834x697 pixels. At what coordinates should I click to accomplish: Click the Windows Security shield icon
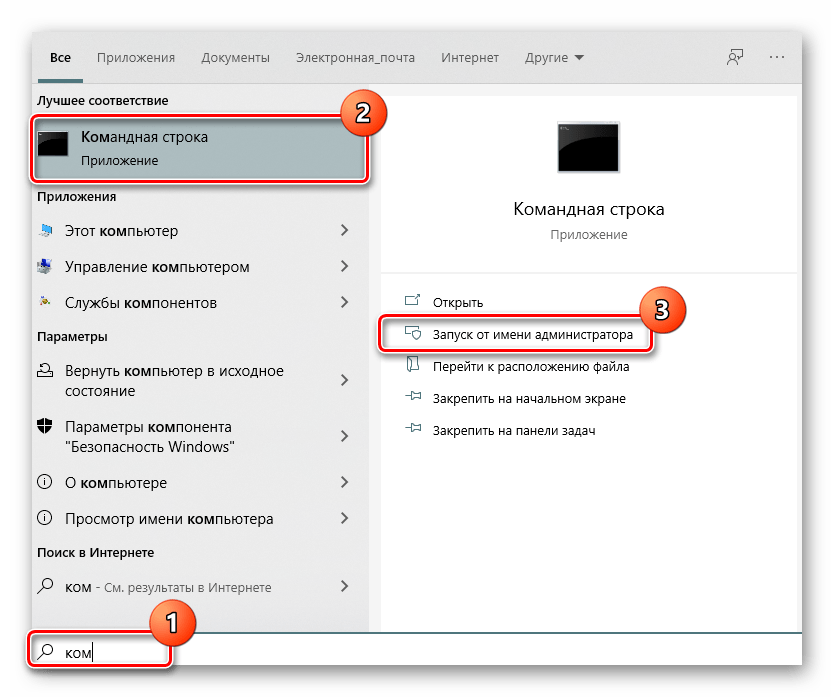[x=46, y=426]
